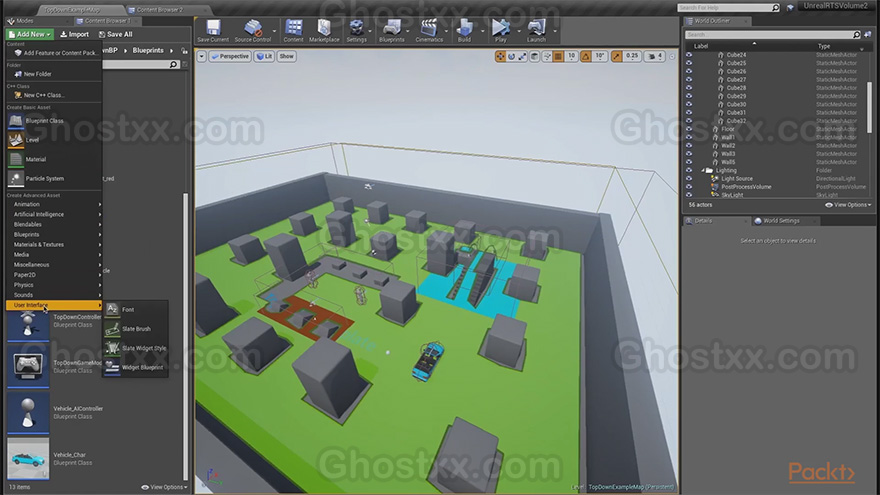The height and width of the screenshot is (495, 880).
Task: Select the Font asset icon in the submenu
Action: [112, 309]
